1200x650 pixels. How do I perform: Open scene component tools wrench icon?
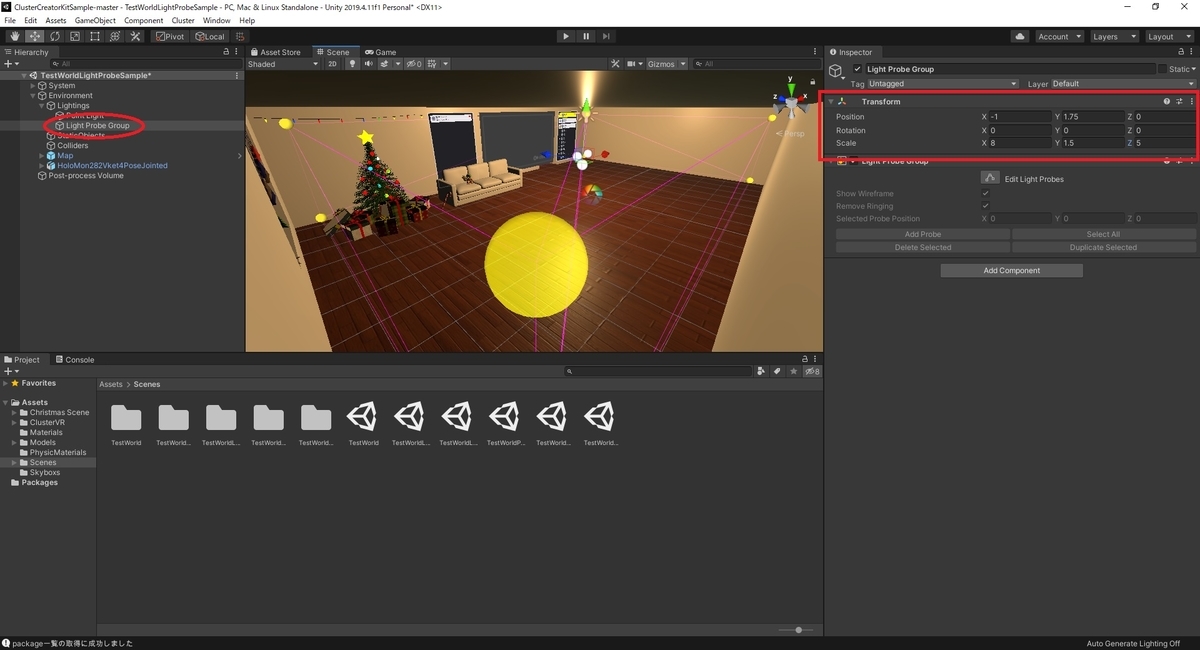[617, 64]
